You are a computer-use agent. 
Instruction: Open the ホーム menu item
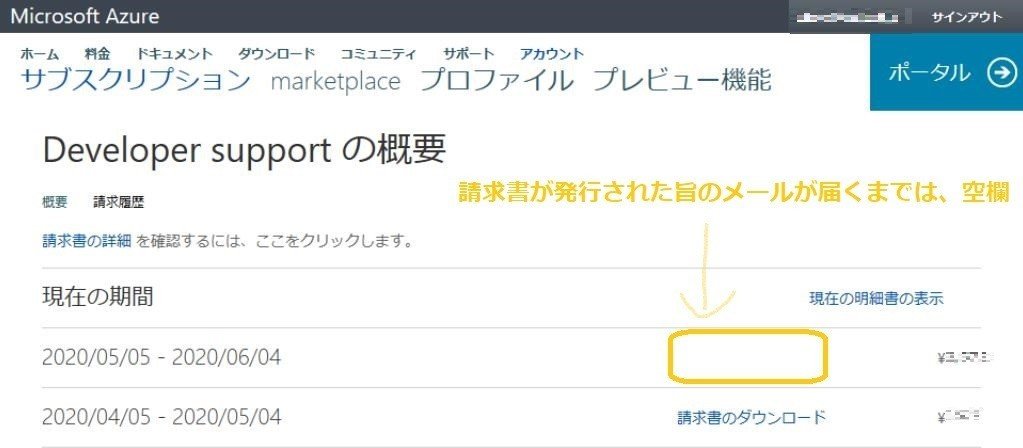point(39,54)
